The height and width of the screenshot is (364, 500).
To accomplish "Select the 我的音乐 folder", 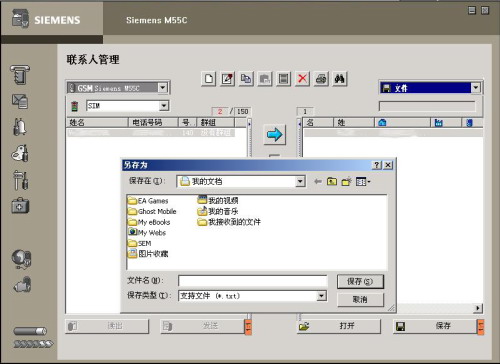I will [218, 211].
